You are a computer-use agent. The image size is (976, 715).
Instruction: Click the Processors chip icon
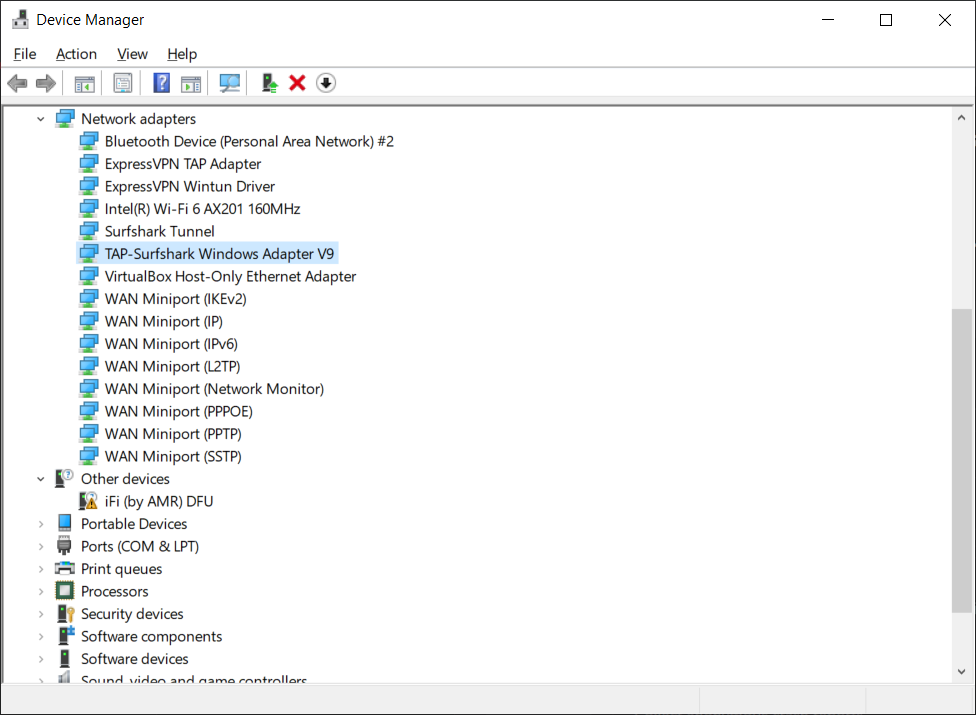pyautogui.click(x=65, y=591)
